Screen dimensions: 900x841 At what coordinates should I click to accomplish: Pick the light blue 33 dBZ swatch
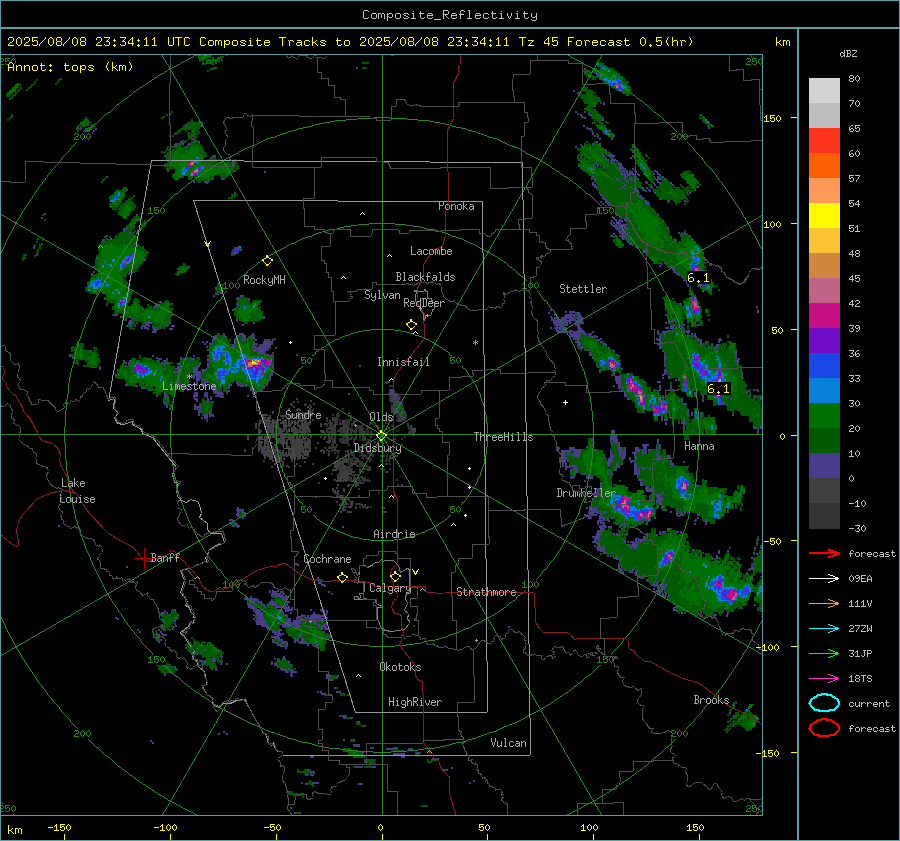point(824,390)
